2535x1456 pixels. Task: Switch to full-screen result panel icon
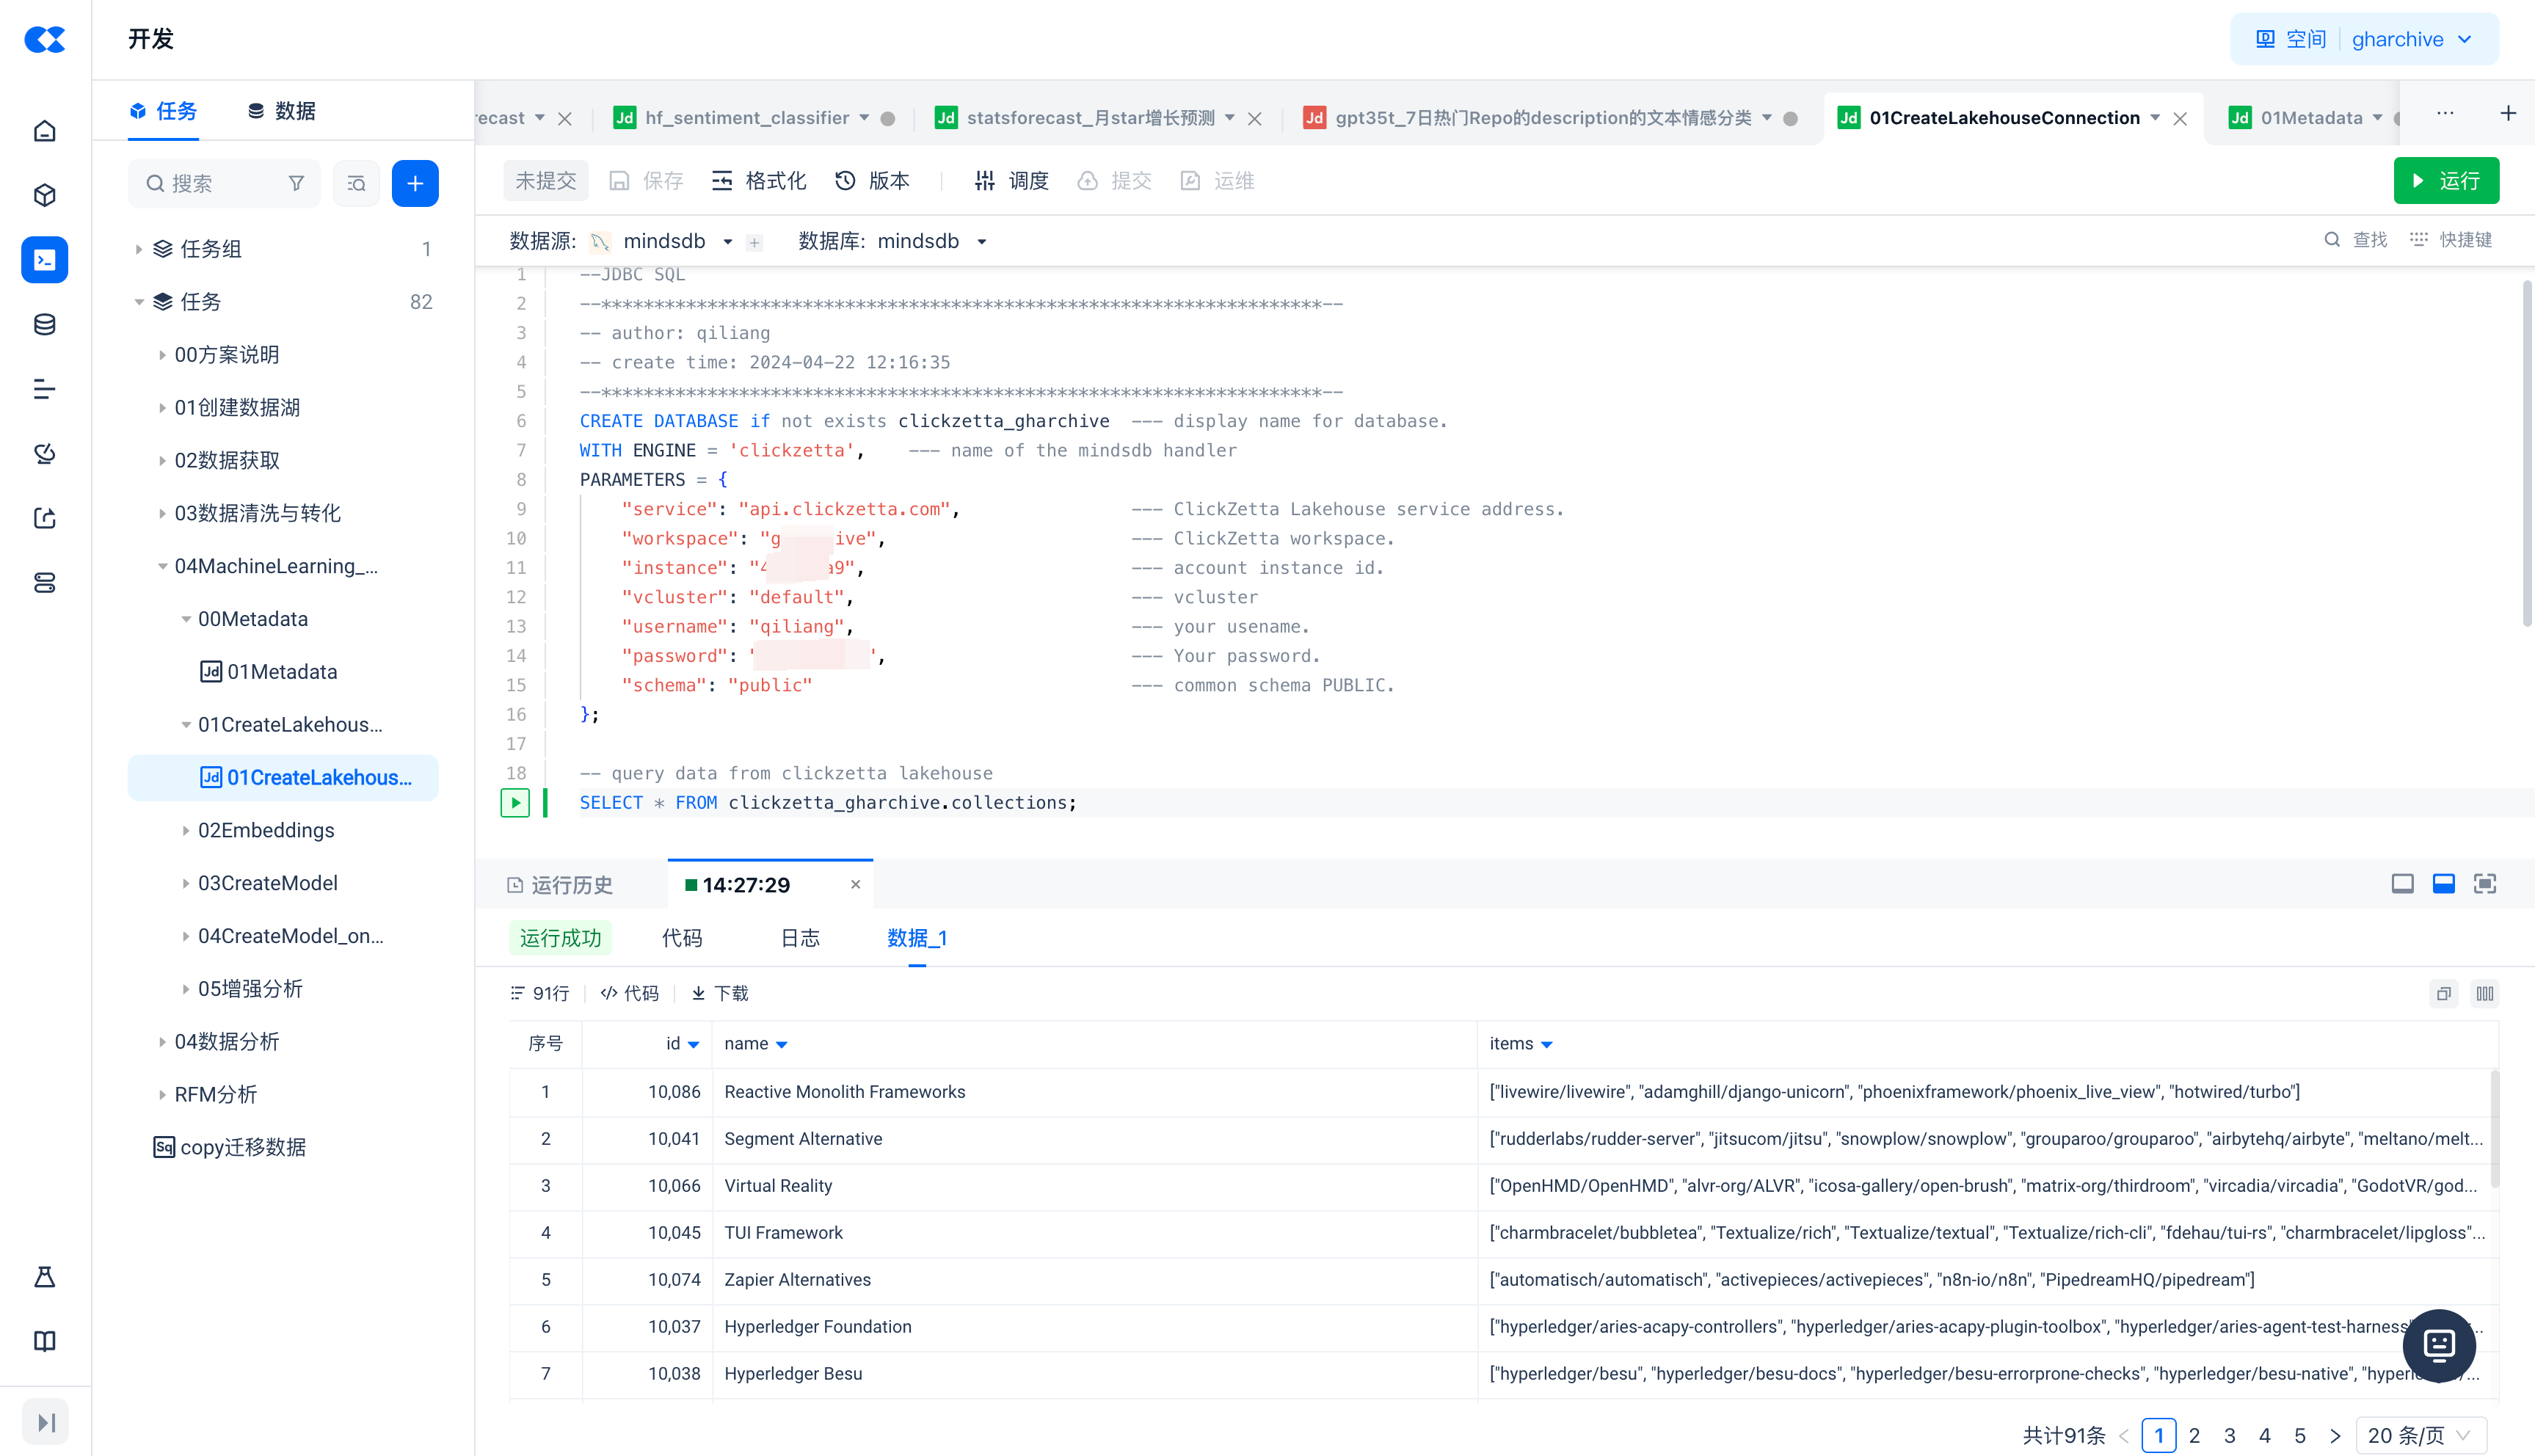coord(2484,884)
